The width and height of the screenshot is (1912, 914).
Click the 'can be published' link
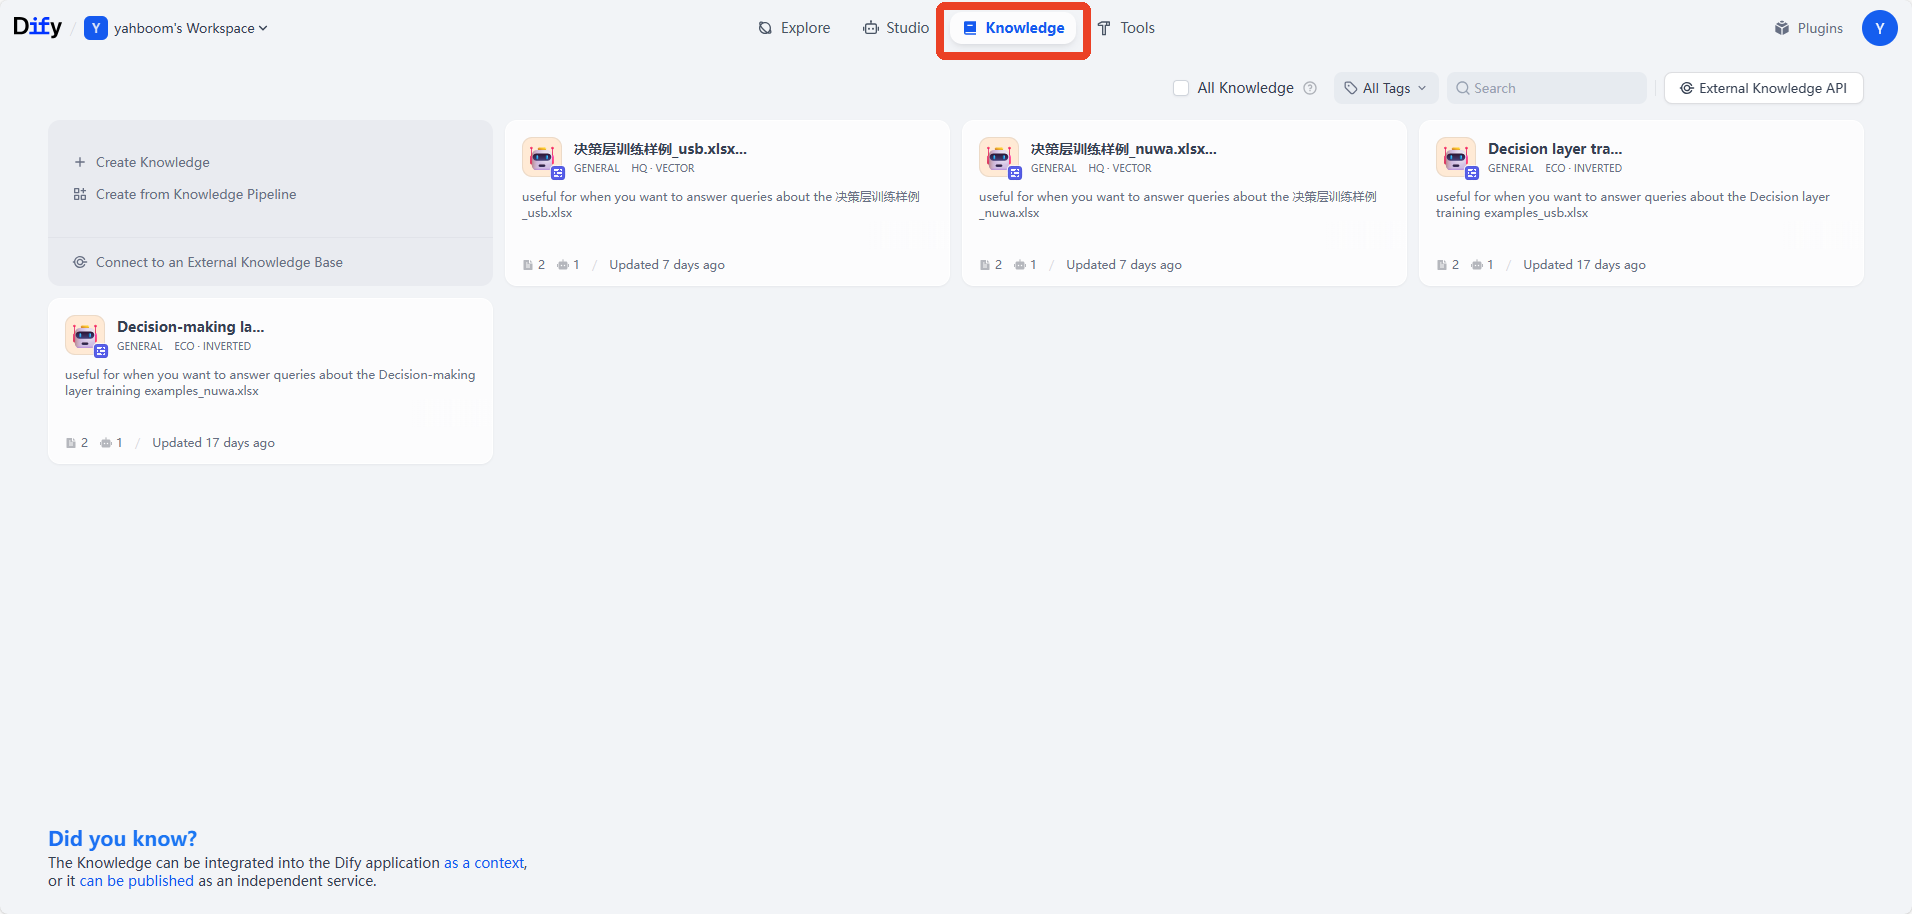coord(137,881)
